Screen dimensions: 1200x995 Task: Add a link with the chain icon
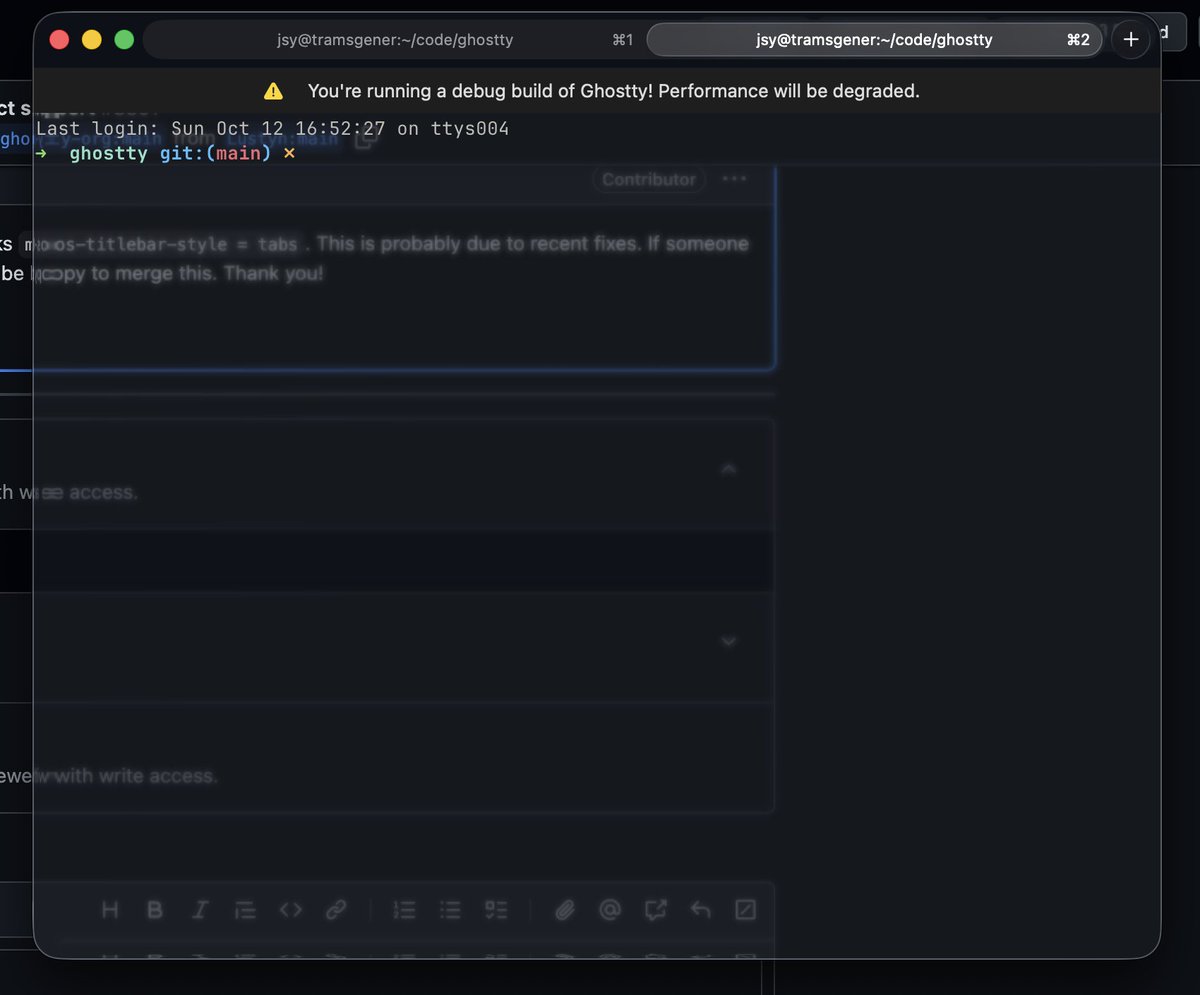click(336, 909)
